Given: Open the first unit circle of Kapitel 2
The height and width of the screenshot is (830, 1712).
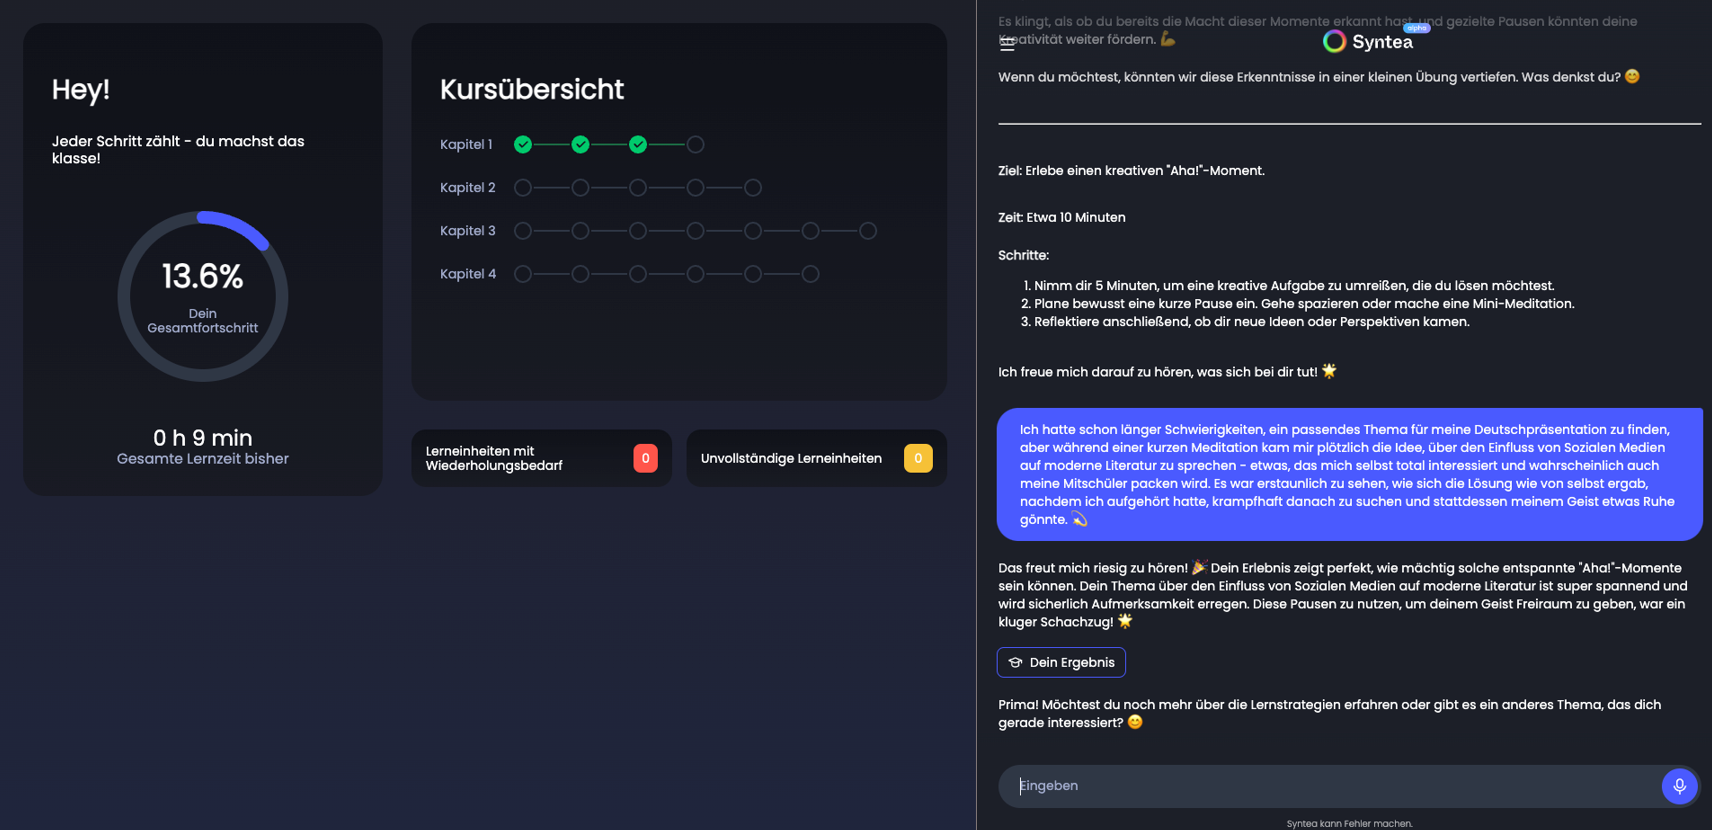Looking at the screenshot, I should click(x=523, y=188).
